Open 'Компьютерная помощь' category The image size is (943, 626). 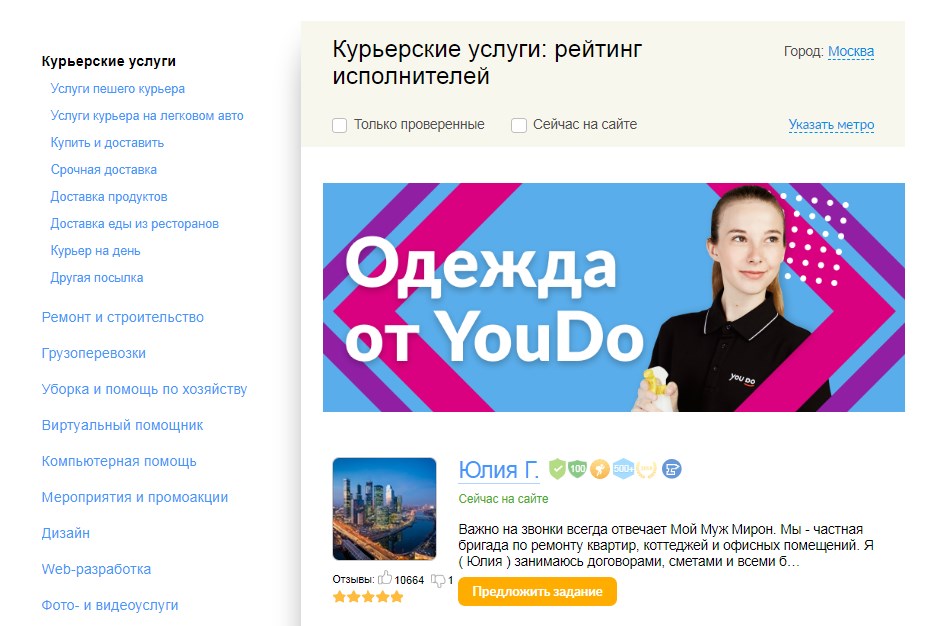tap(119, 461)
